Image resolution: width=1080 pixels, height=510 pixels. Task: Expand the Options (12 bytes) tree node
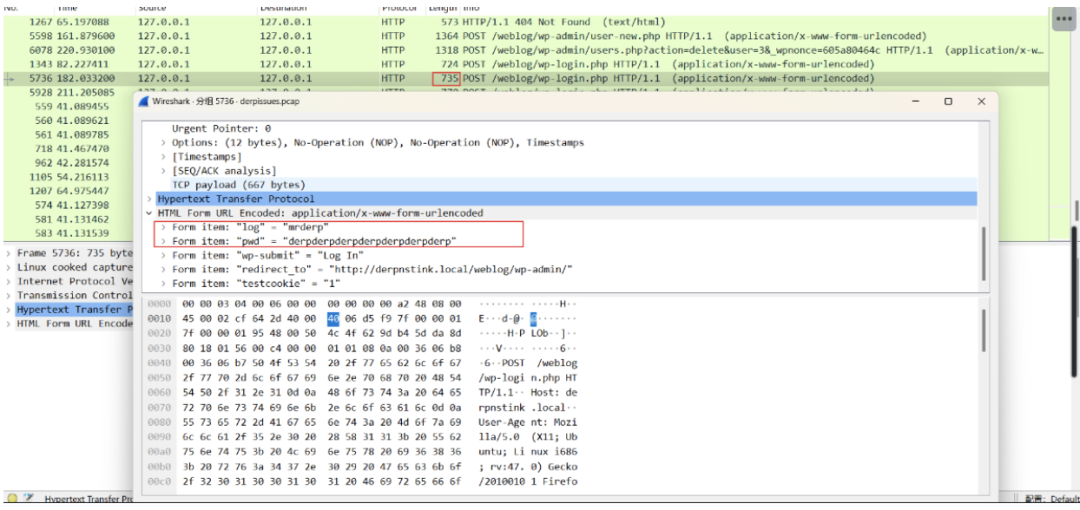(x=163, y=143)
